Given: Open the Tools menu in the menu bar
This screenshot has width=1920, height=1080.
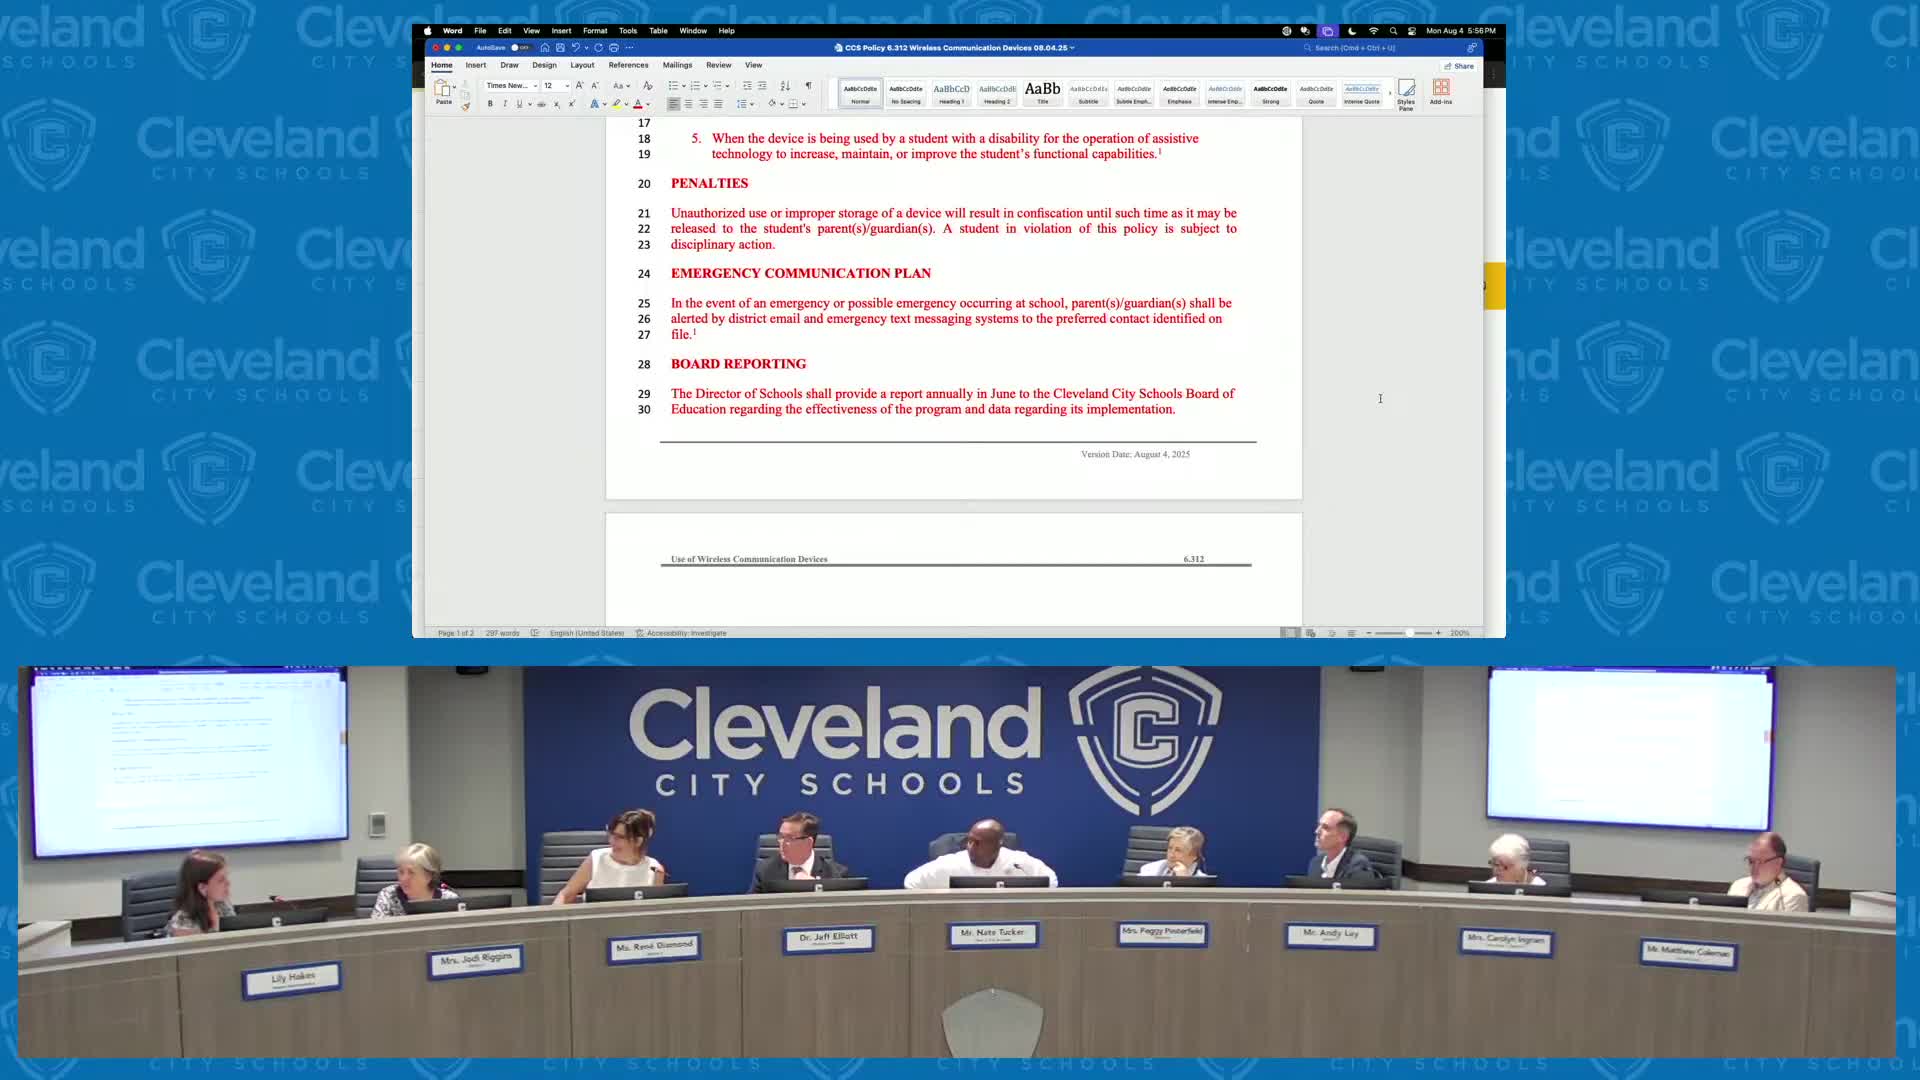Looking at the screenshot, I should 628,31.
